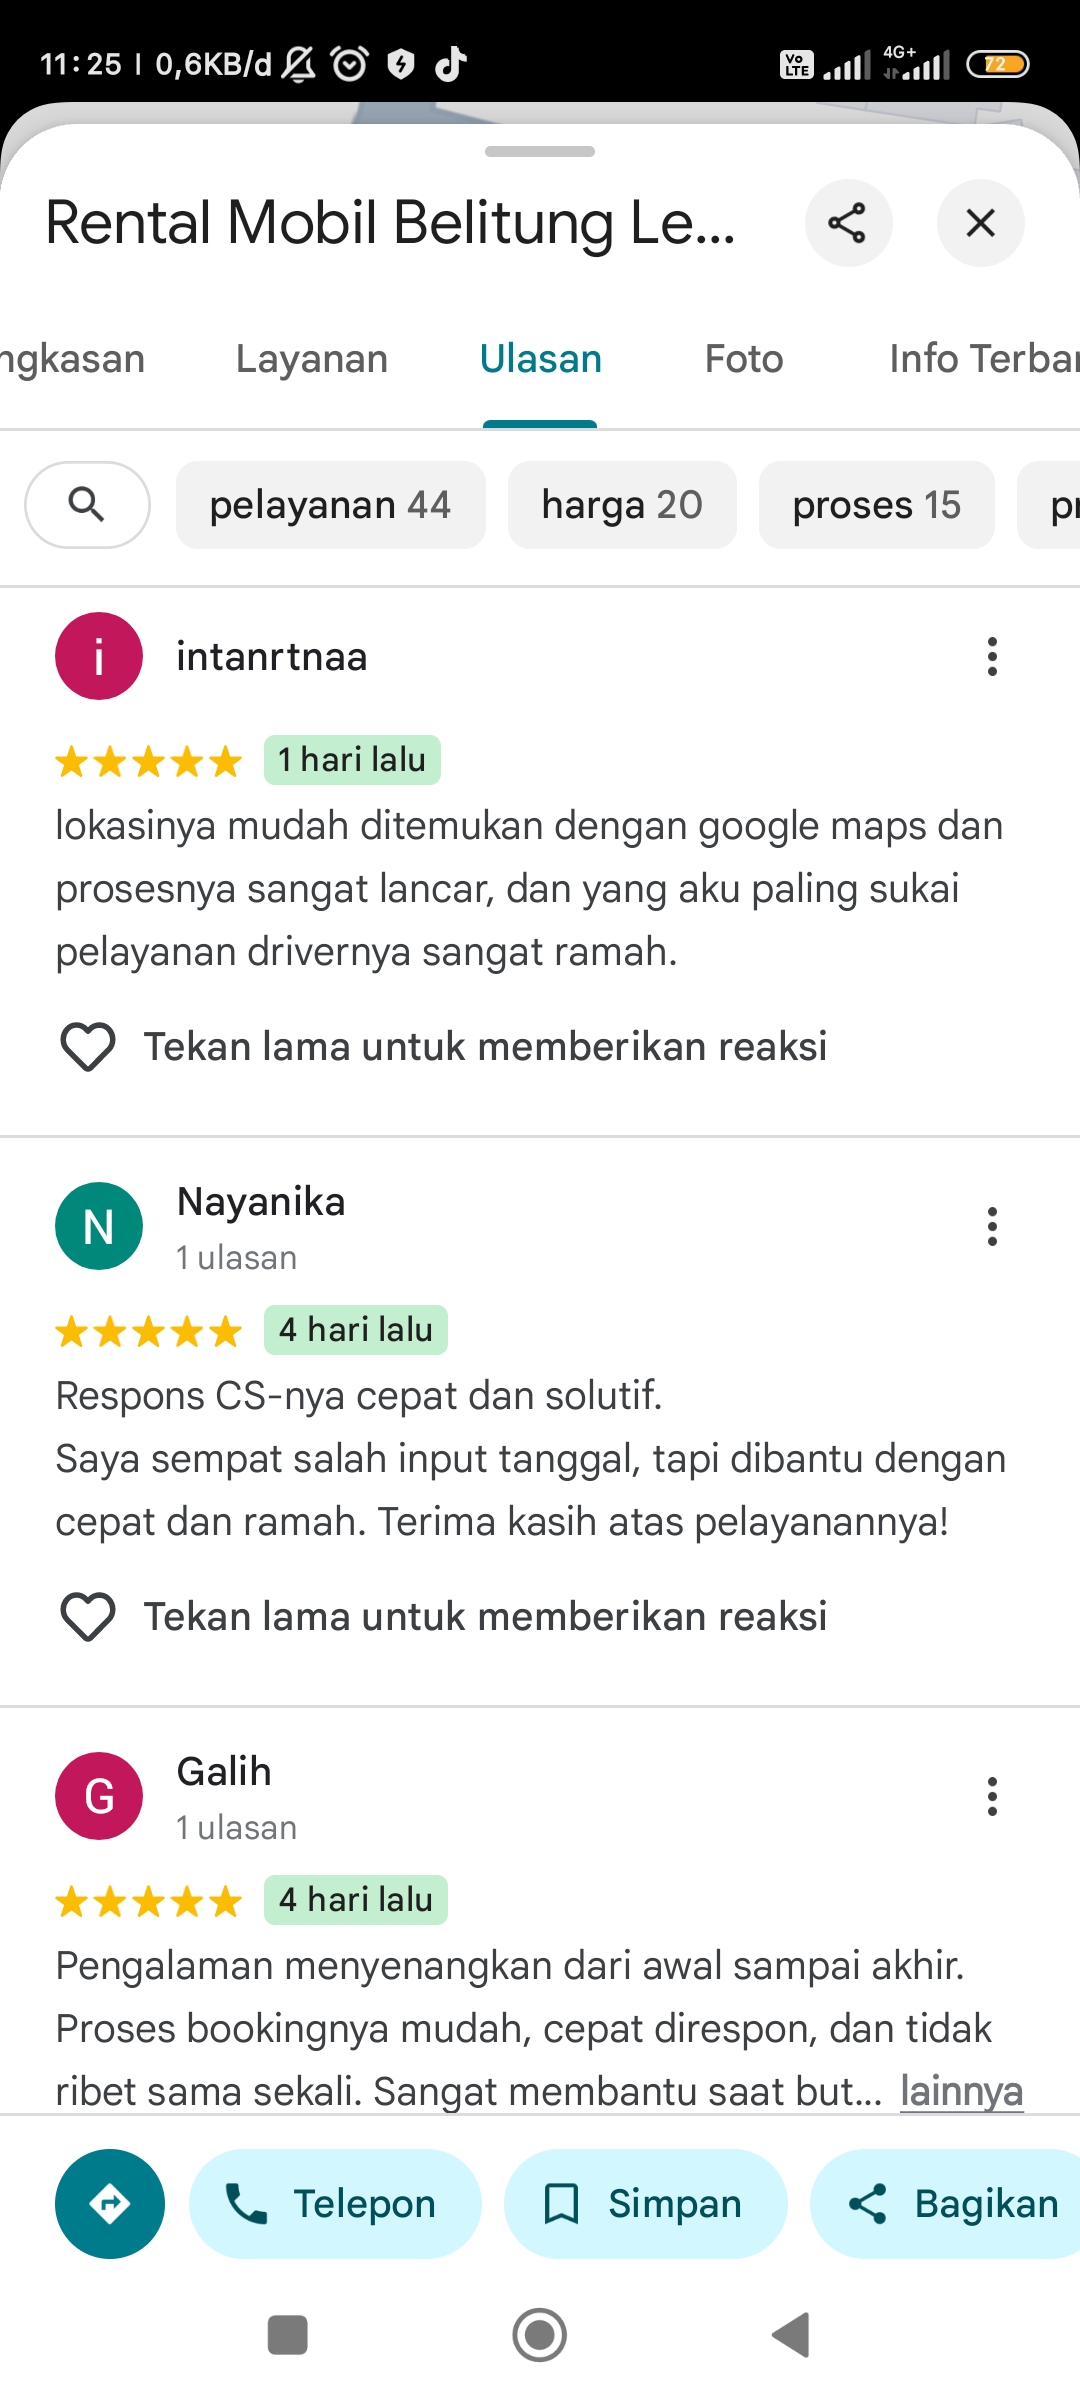Screen dimensions: 1080x2400
Task: Filter reviews by pelayanan 44 chip
Action: [331, 505]
